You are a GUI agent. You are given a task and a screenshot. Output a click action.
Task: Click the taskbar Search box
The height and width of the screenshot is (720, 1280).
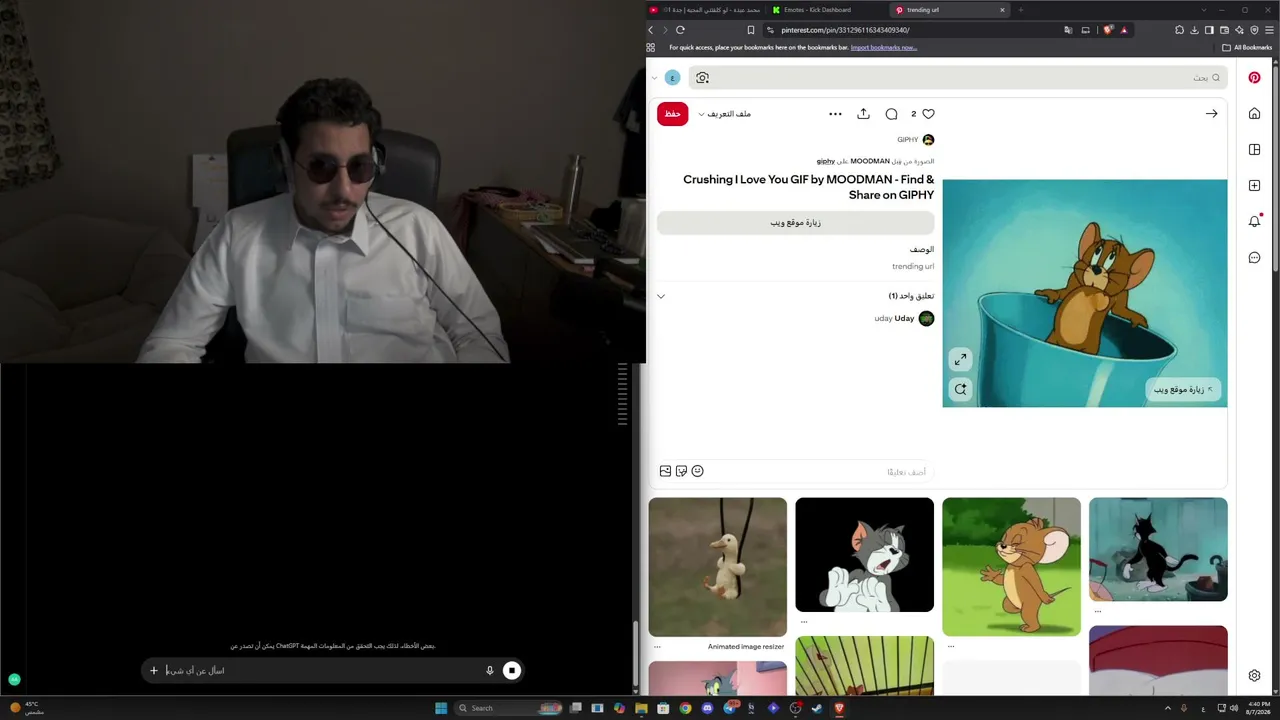click(x=509, y=708)
